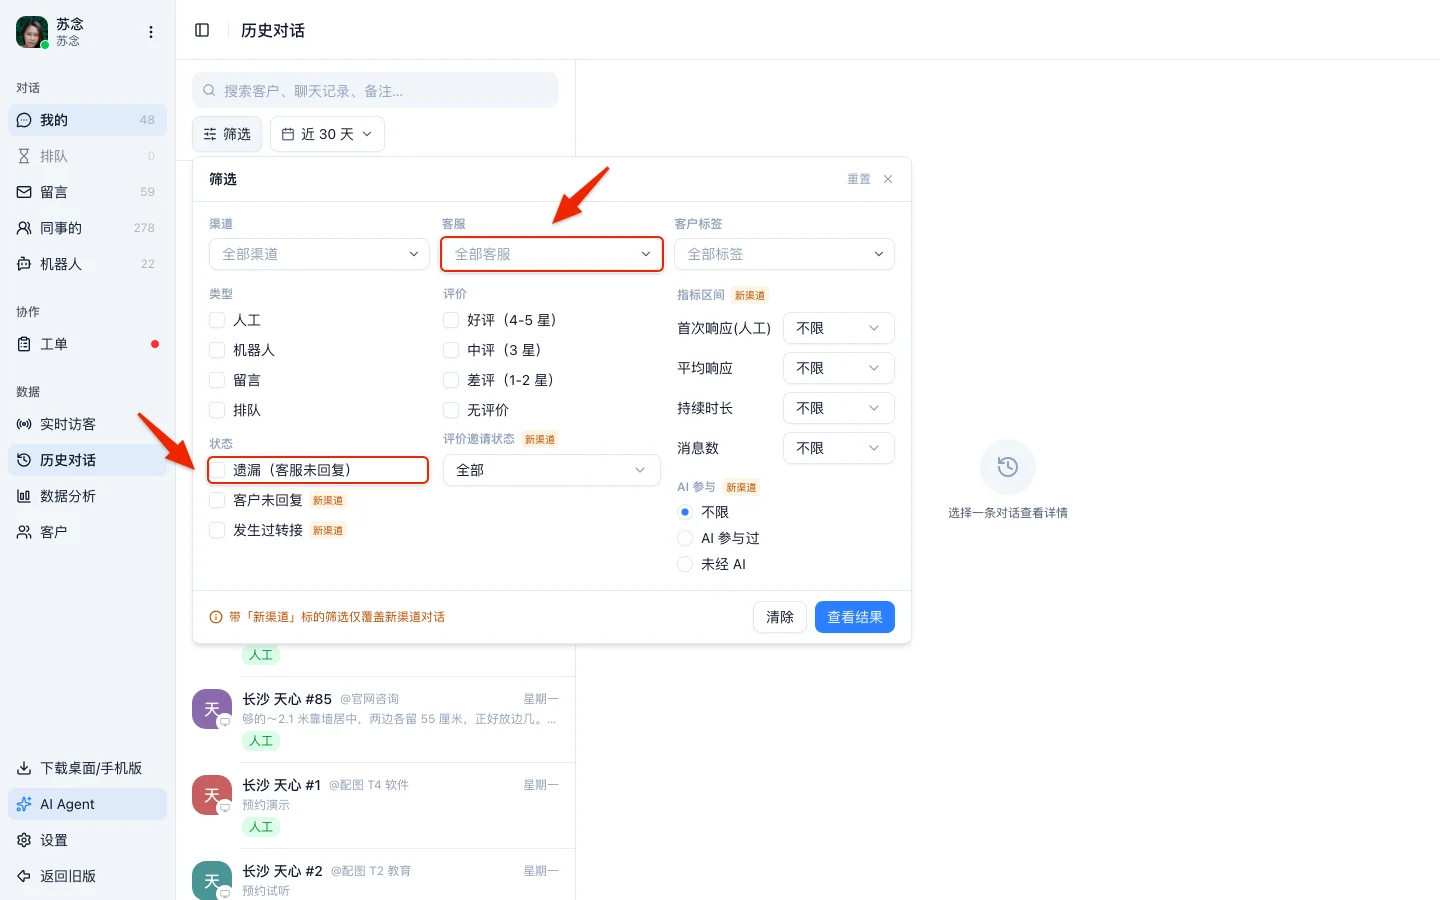Viewport: 1440px width, 900px height.
Task: Open the three-dot menu beside 苏念
Action: click(151, 32)
